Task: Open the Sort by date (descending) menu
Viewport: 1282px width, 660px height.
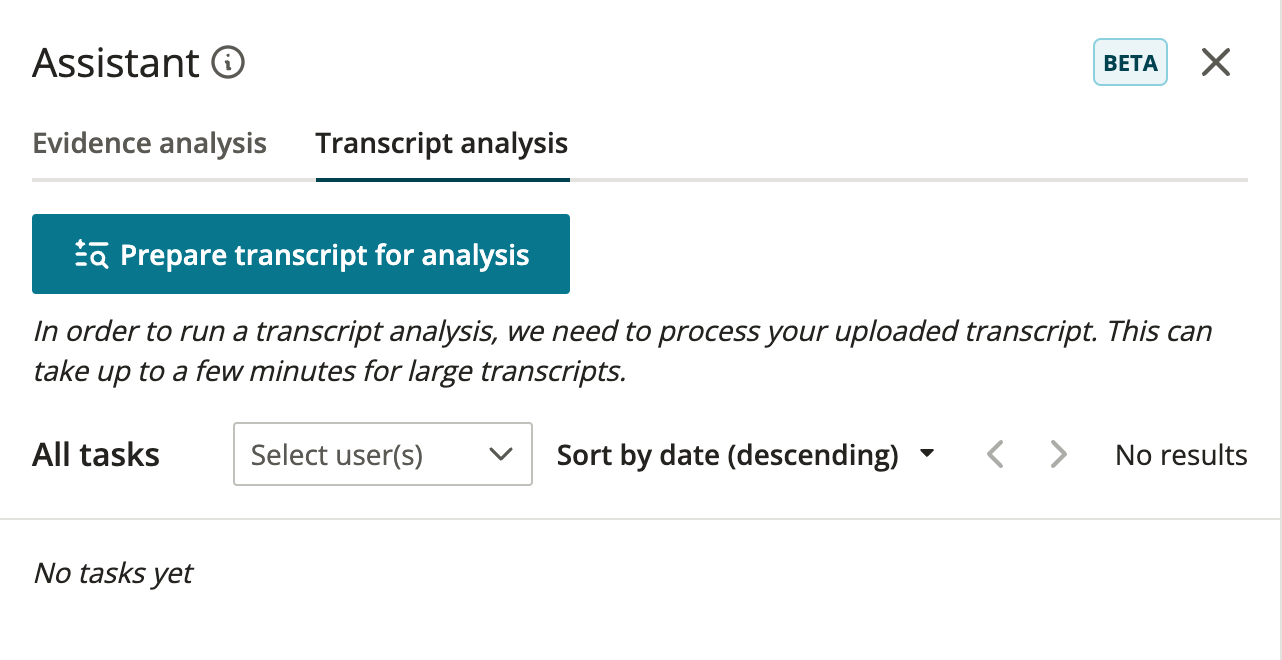Action: (x=746, y=455)
